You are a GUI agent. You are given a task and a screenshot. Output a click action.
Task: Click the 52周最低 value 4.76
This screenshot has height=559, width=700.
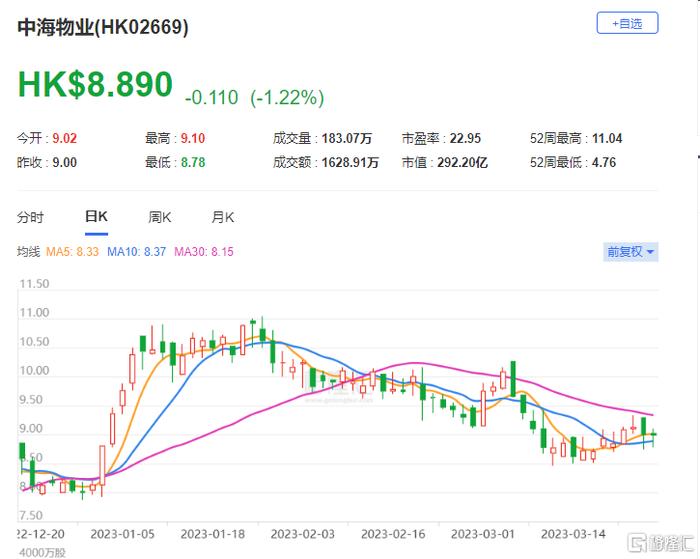point(604,162)
